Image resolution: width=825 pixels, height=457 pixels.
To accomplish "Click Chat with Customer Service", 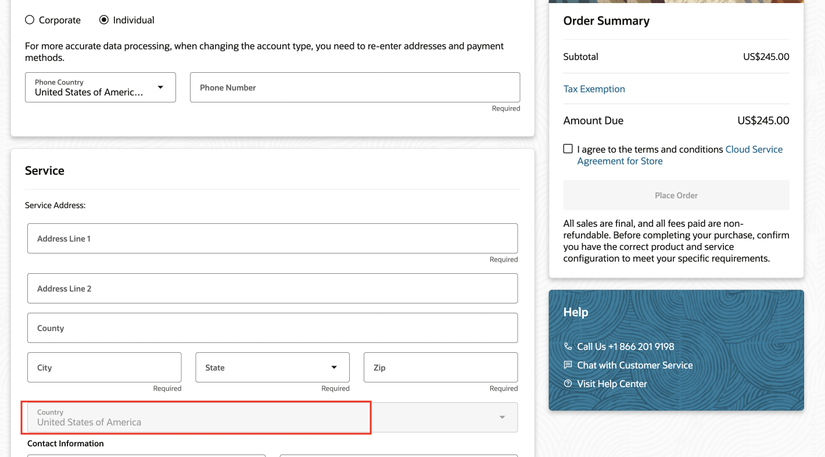I will click(x=635, y=365).
